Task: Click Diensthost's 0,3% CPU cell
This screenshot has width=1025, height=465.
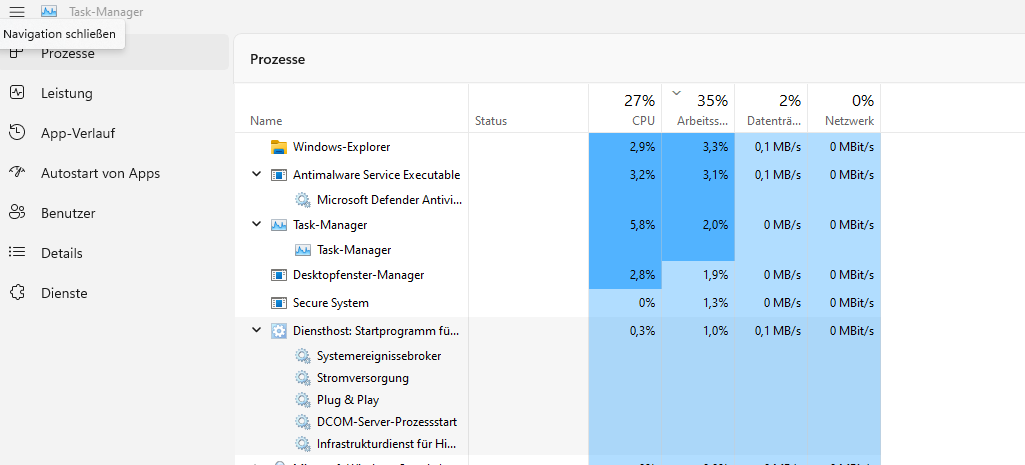Action: (625, 331)
